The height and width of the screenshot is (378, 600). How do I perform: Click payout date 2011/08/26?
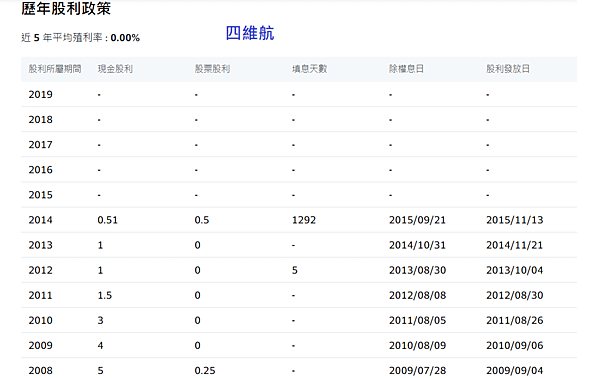[515, 321]
